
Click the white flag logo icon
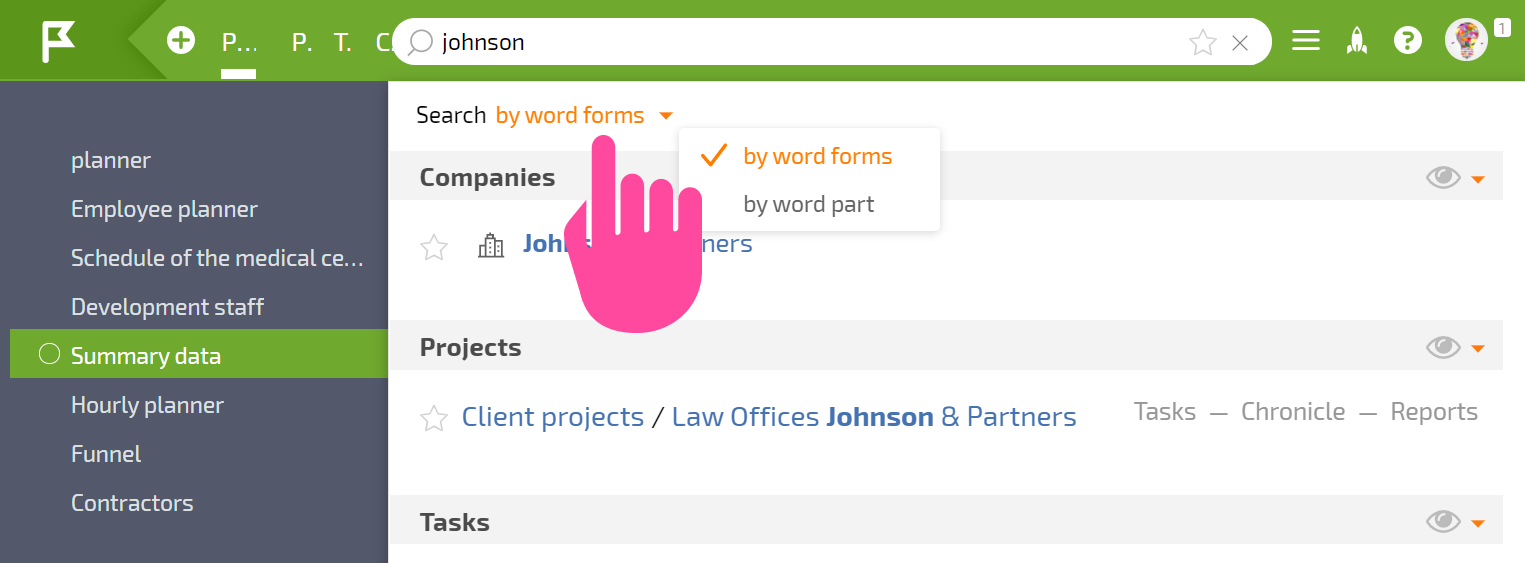(58, 42)
